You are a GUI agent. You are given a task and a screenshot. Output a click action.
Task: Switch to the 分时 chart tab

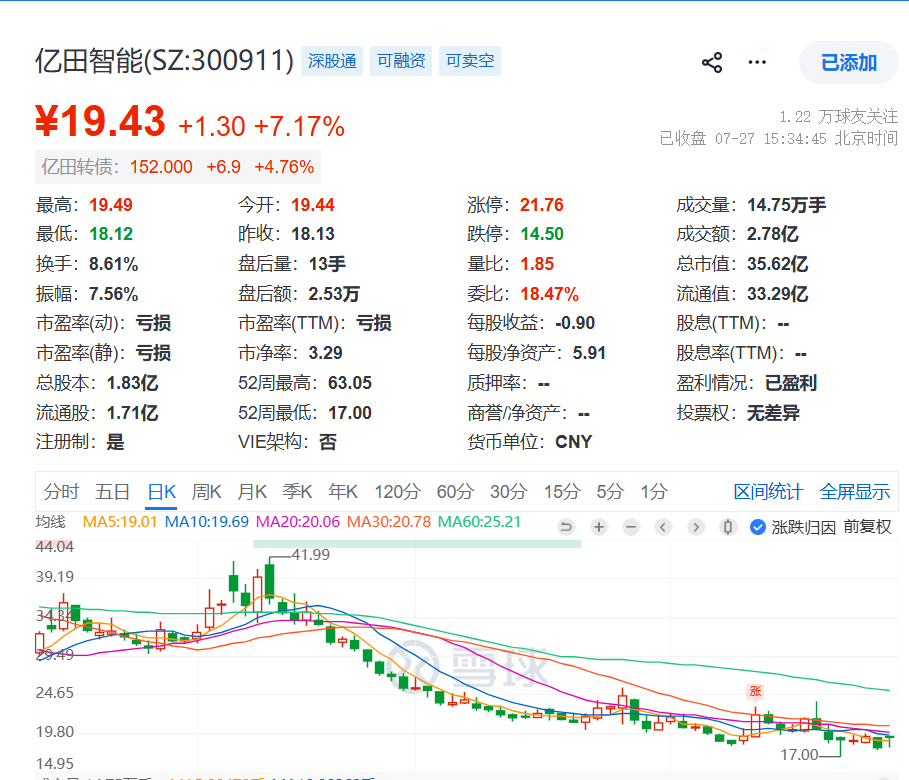[x=61, y=492]
